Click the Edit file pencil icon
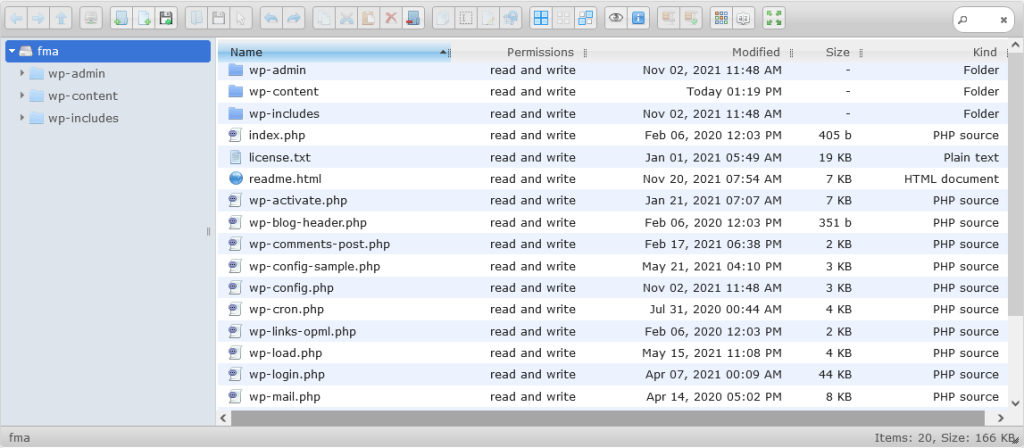Viewport: 1024px width, 448px height. click(x=487, y=18)
